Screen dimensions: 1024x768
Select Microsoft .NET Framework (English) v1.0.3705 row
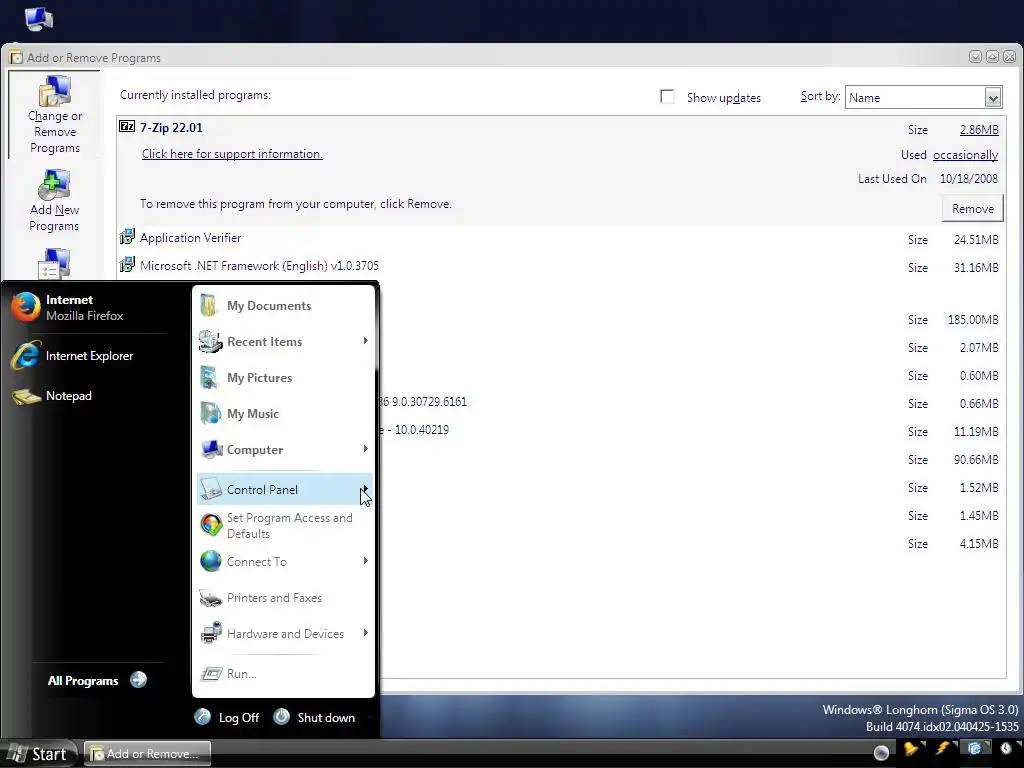[x=560, y=266]
